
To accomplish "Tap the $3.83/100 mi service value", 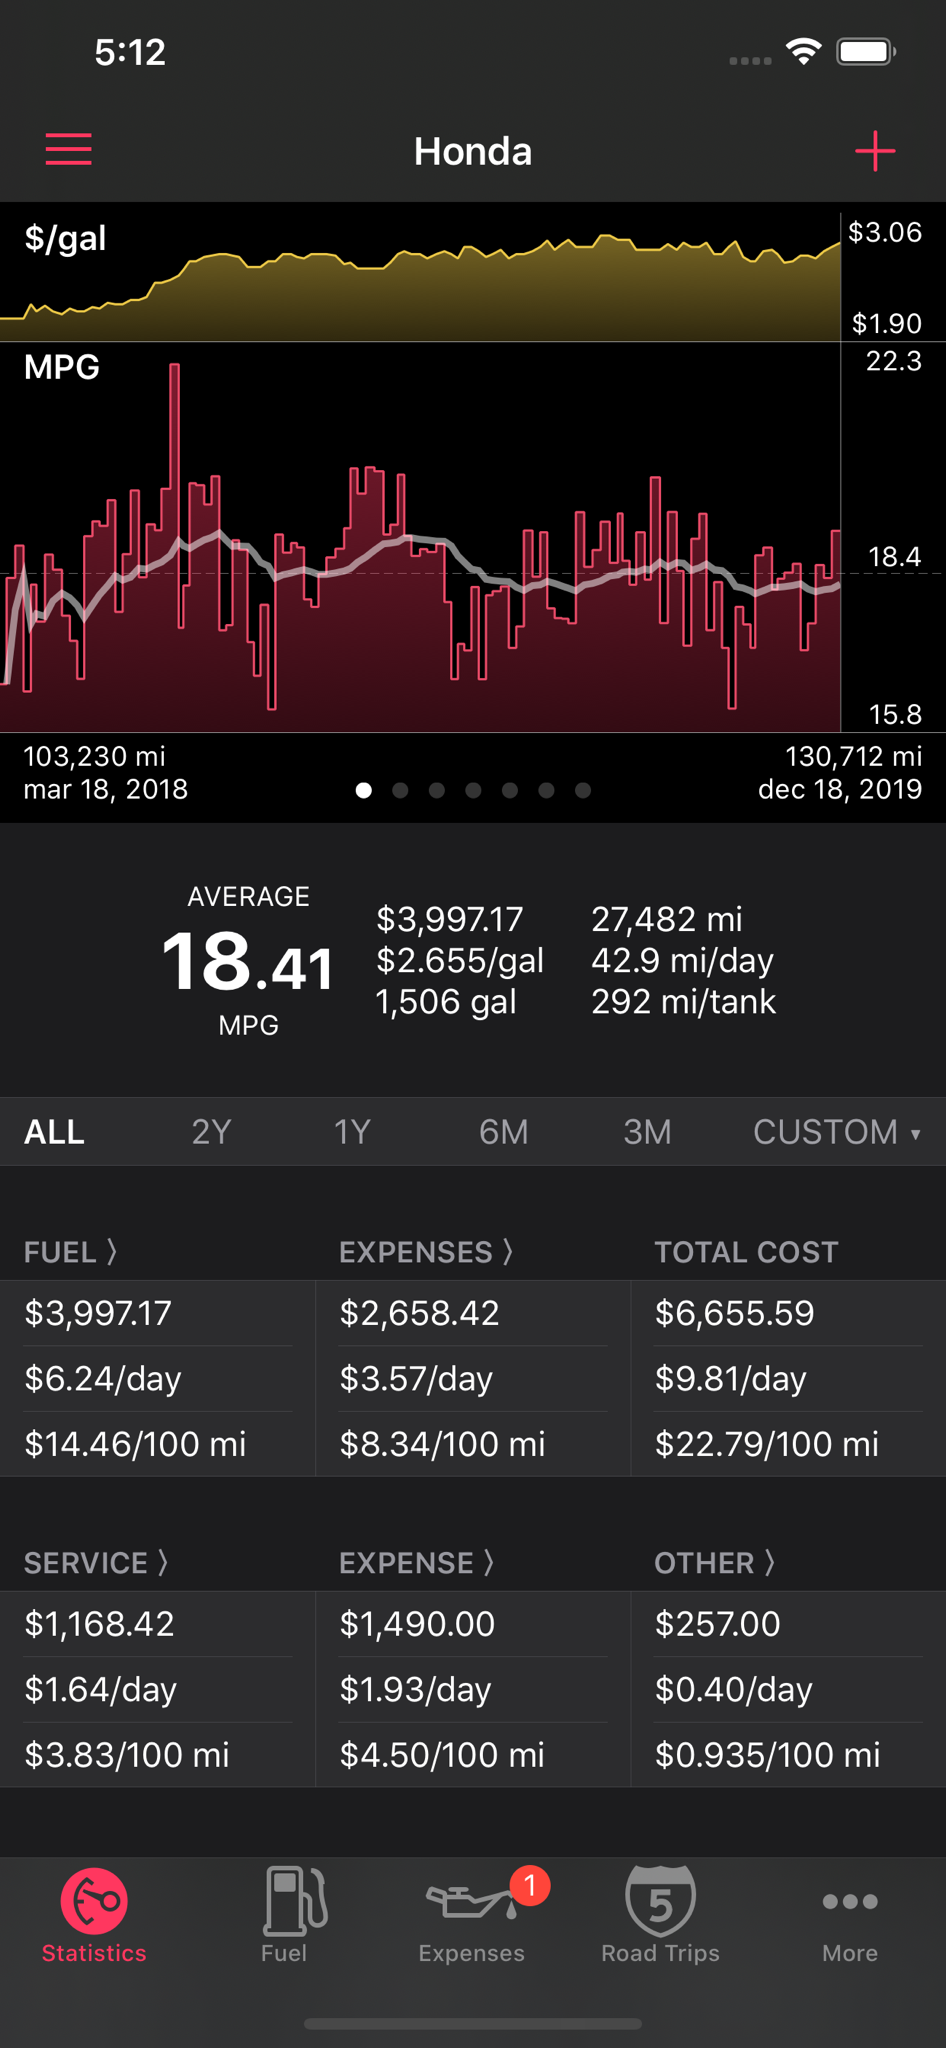I will click(x=127, y=1754).
